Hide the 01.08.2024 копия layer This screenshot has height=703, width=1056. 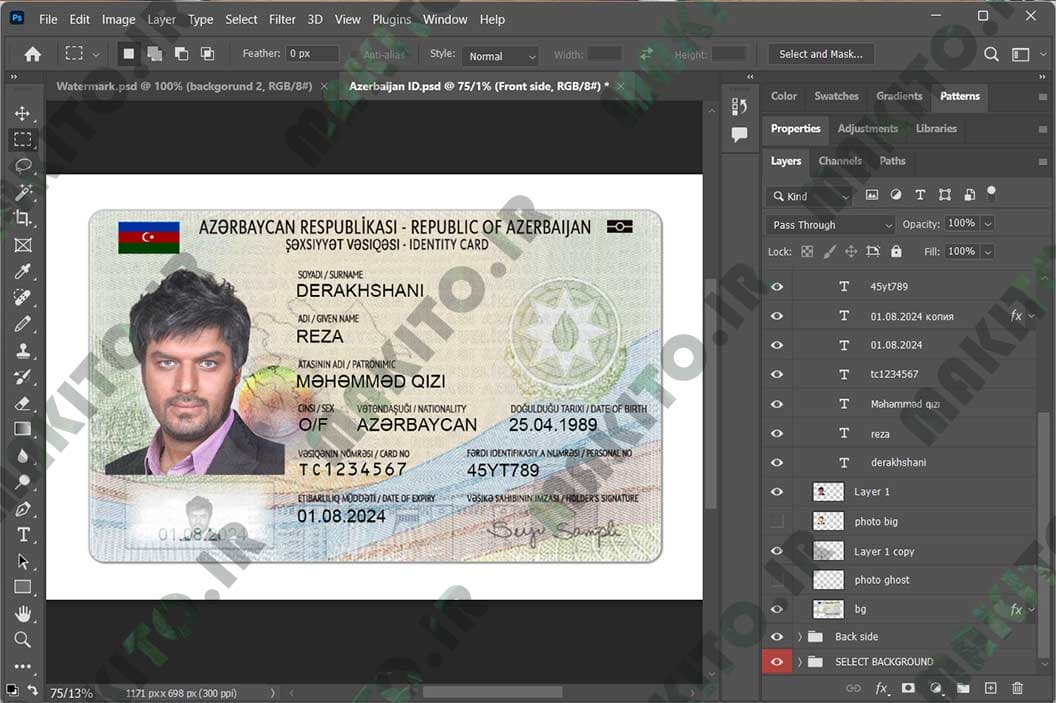pyautogui.click(x=777, y=316)
